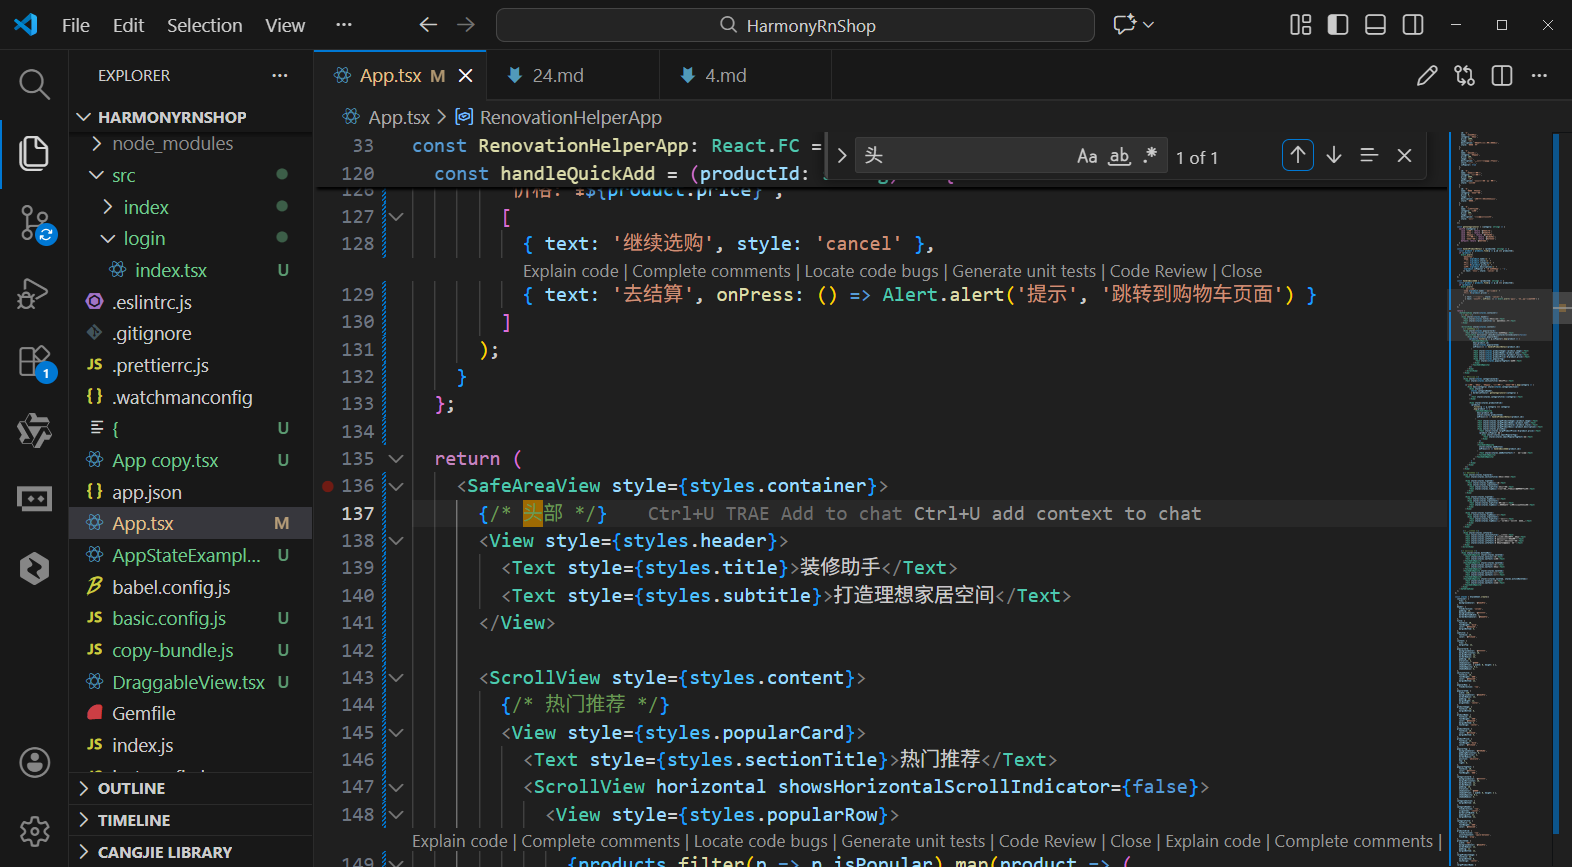
Task: Click 'Generate unit tests' code lens above line 129
Action: [x=1024, y=271]
